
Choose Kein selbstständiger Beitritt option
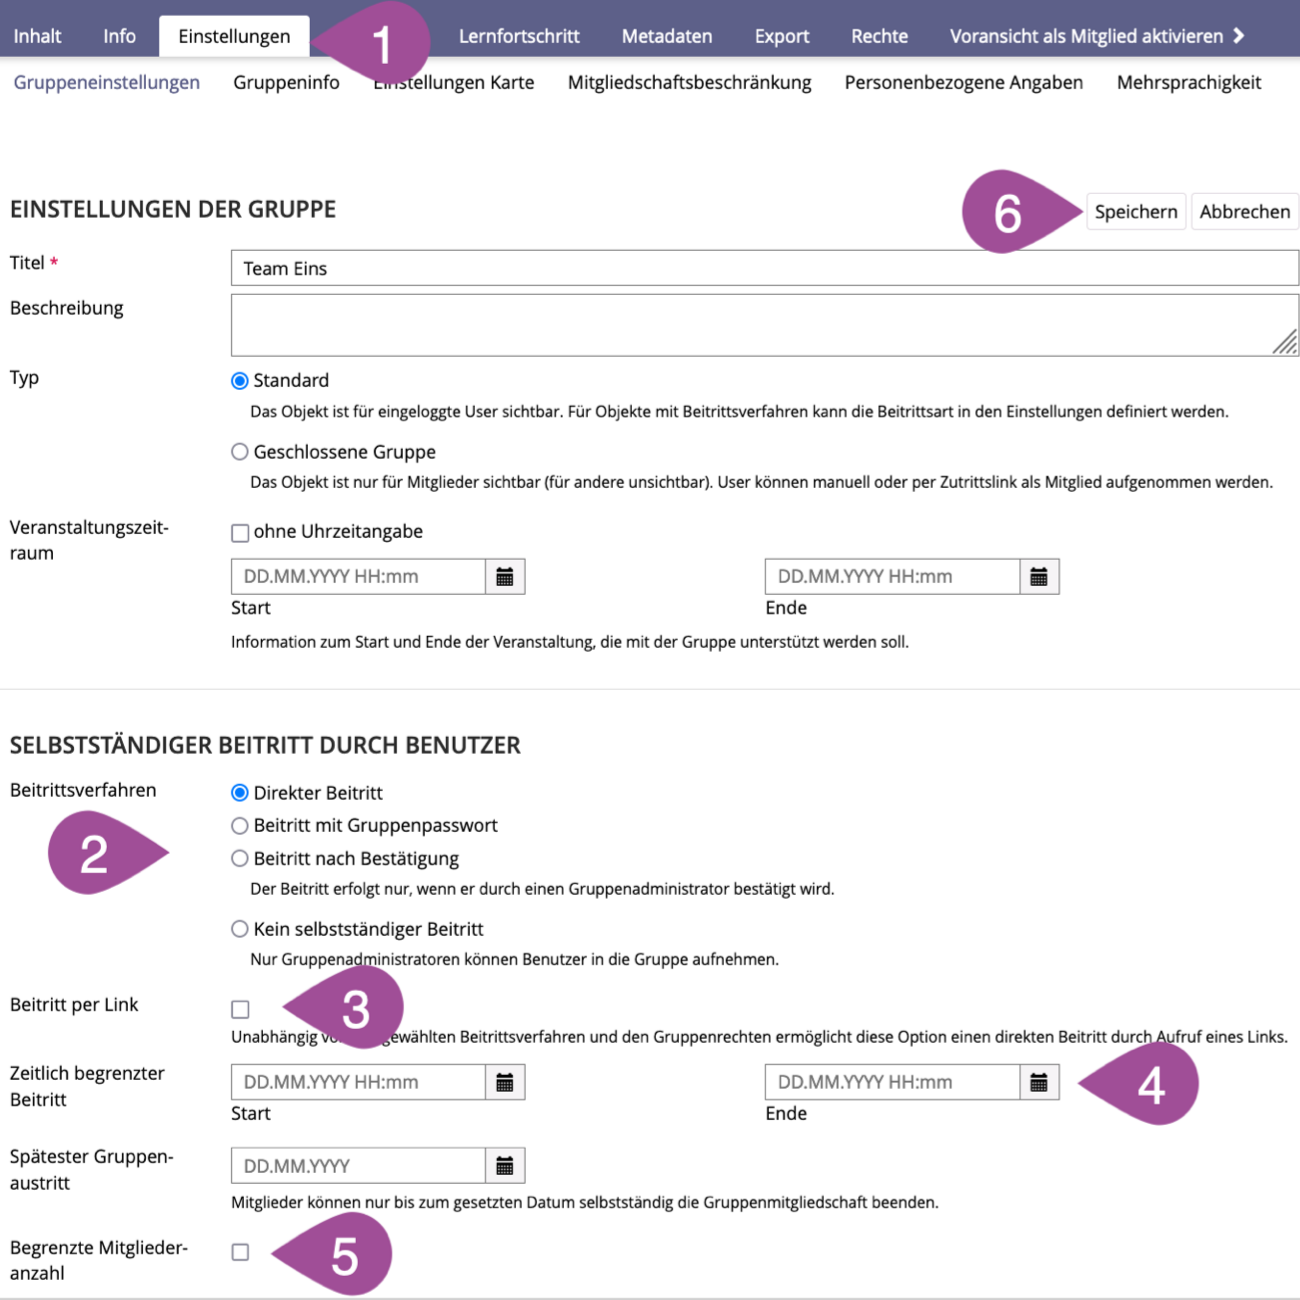(240, 929)
